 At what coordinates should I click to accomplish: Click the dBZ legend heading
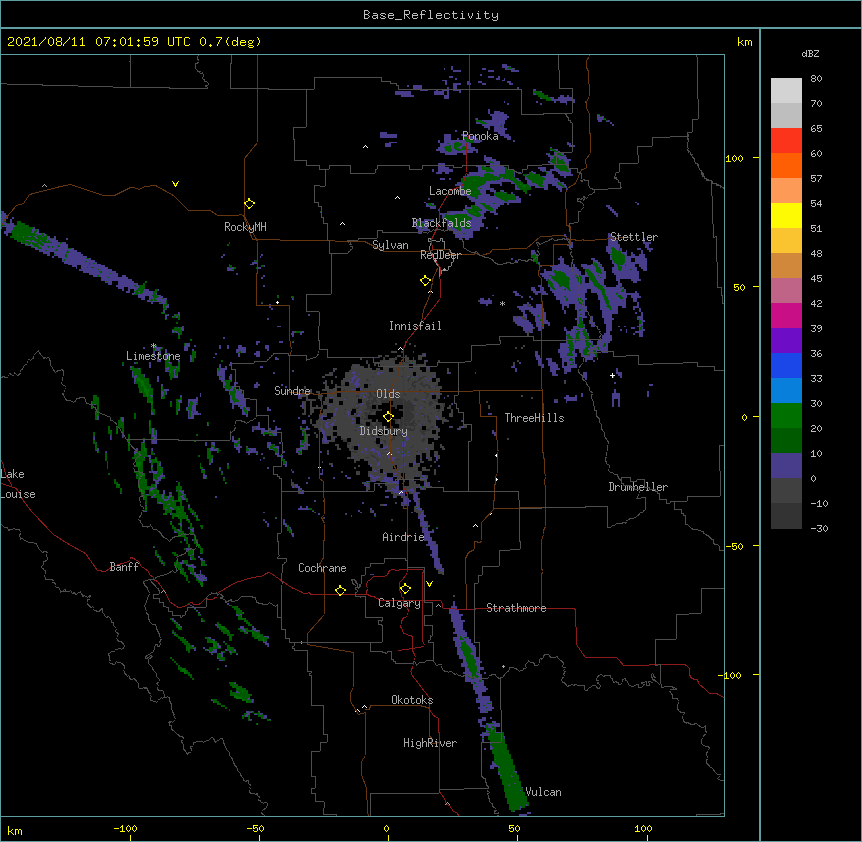click(x=810, y=54)
